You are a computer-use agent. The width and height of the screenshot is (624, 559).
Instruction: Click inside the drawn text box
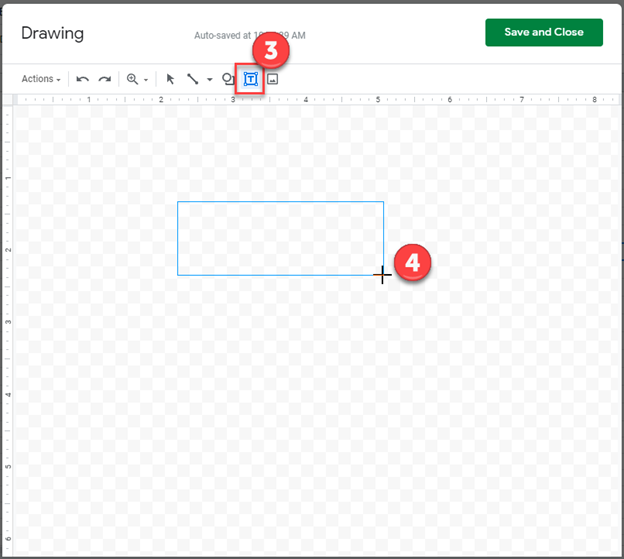(280, 238)
